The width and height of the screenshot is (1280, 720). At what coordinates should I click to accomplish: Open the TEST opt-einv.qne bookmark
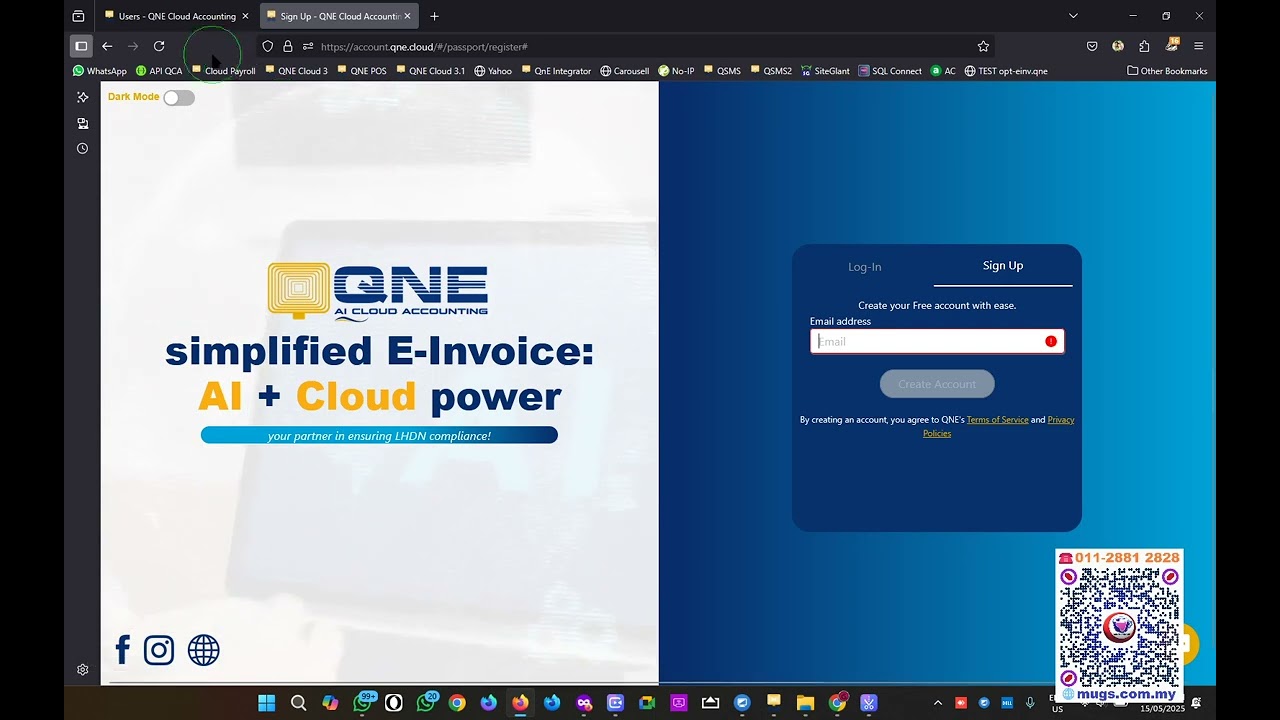coord(1006,71)
